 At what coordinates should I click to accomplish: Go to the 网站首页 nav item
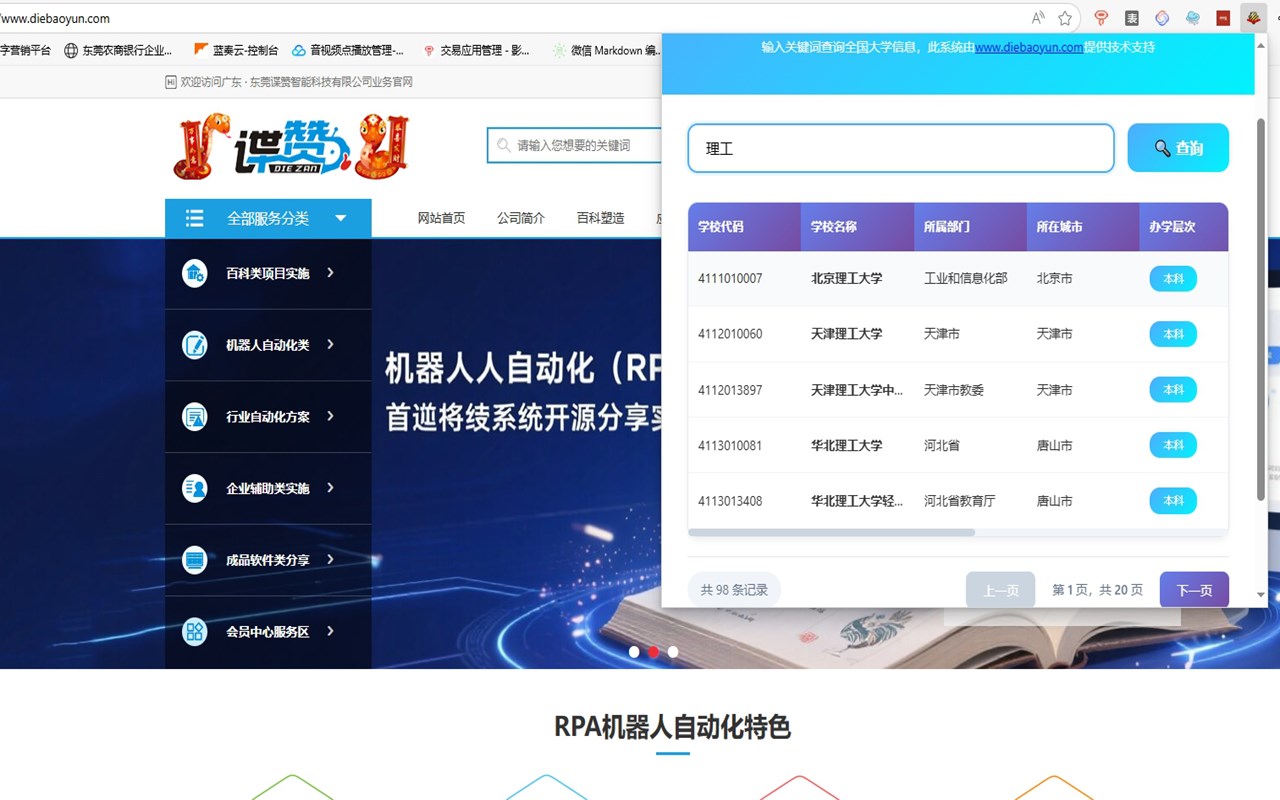[441, 218]
